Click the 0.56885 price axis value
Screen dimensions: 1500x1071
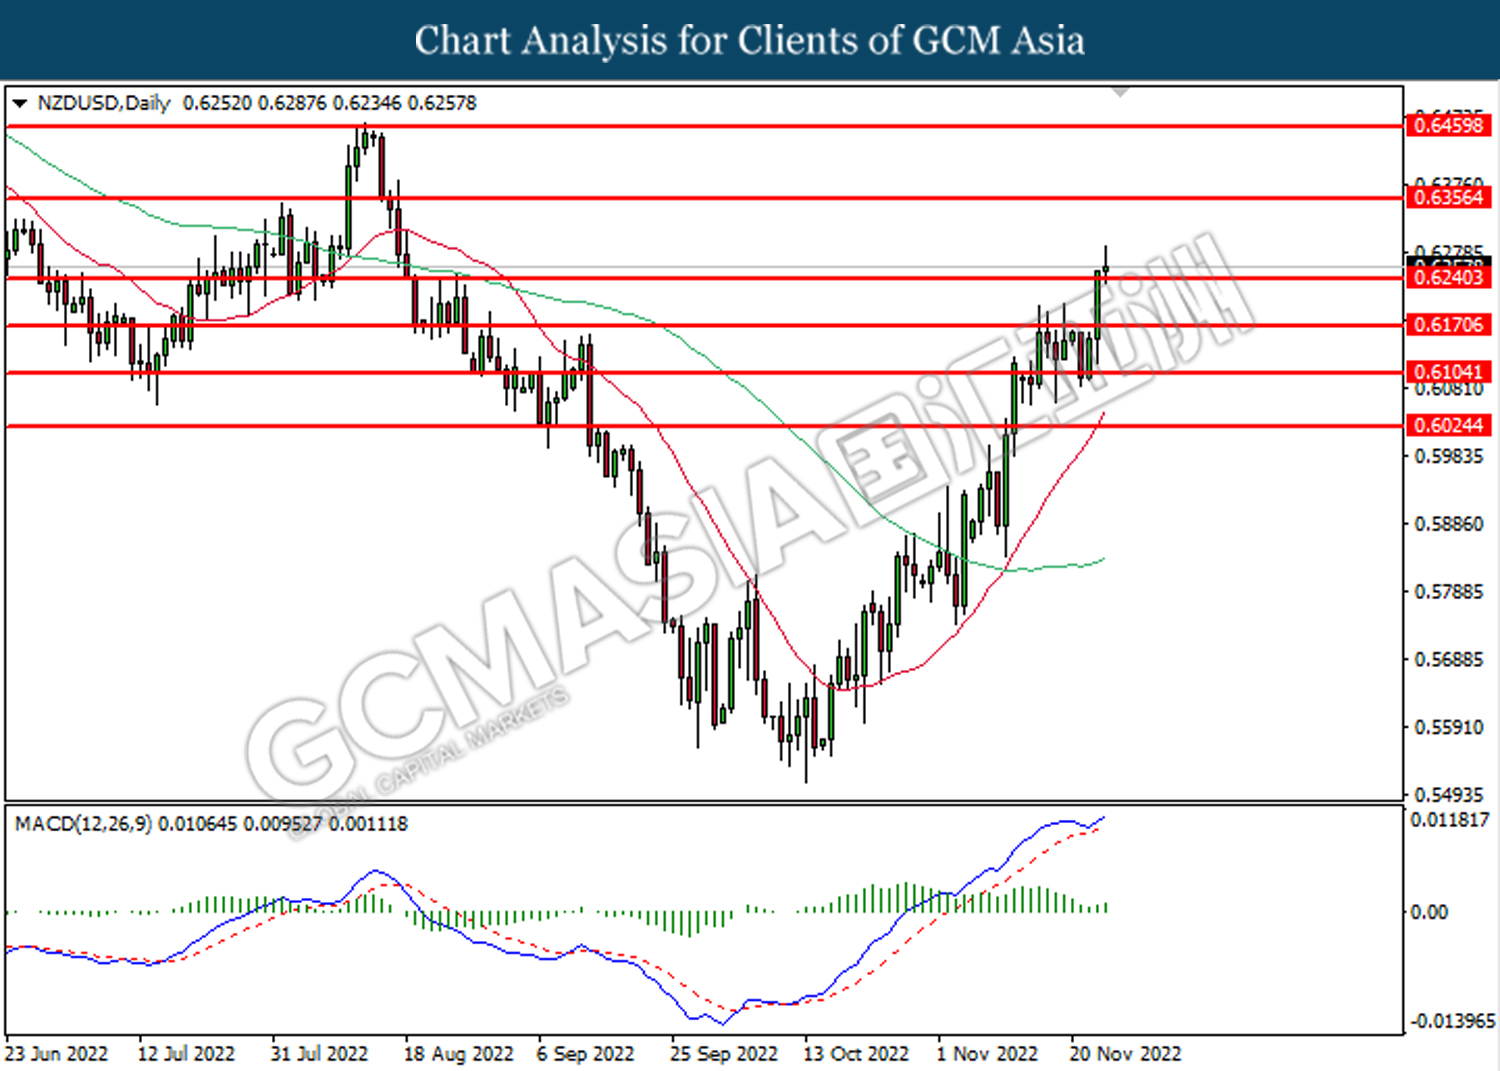tap(1449, 660)
